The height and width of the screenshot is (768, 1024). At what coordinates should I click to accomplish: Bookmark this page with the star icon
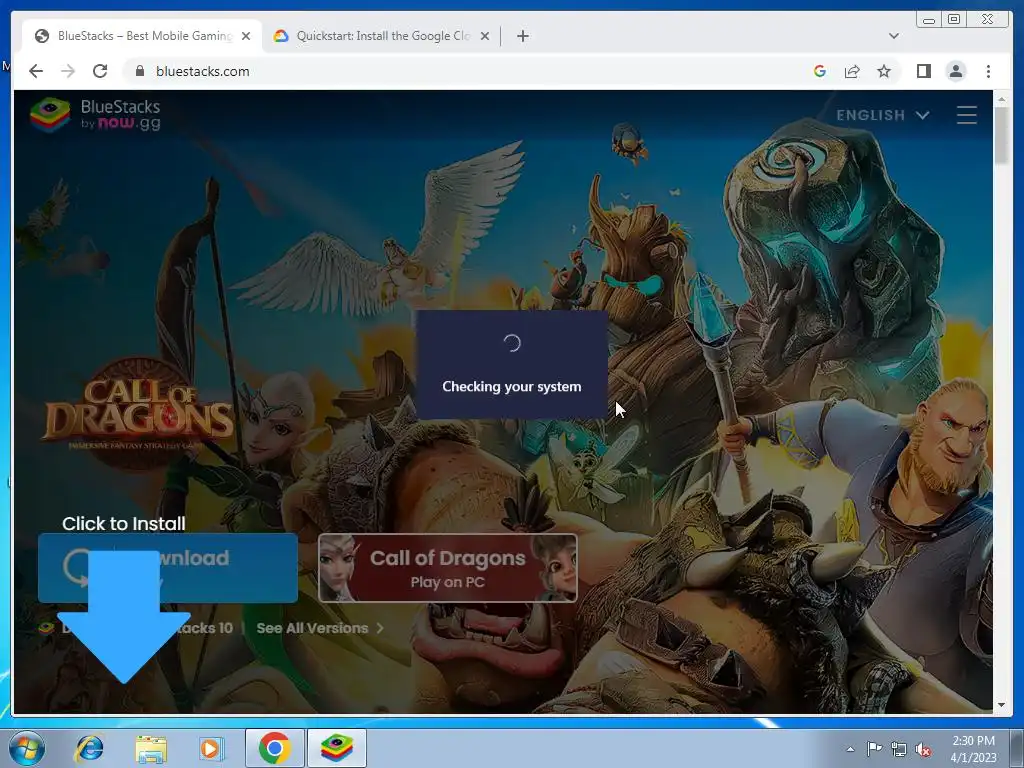pos(884,71)
